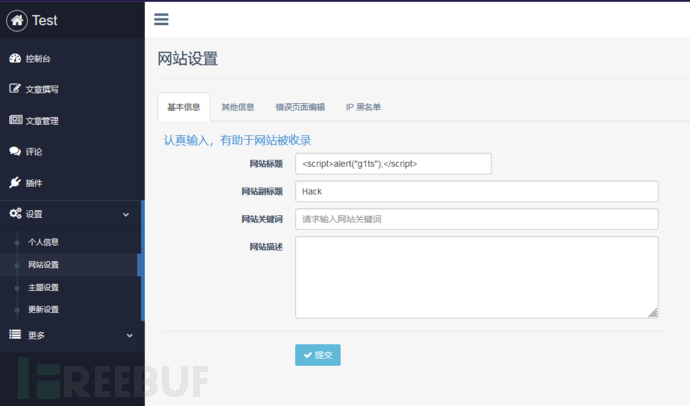
Task: Collapse the 设置 menu chevron
Action: pyautogui.click(x=126, y=215)
